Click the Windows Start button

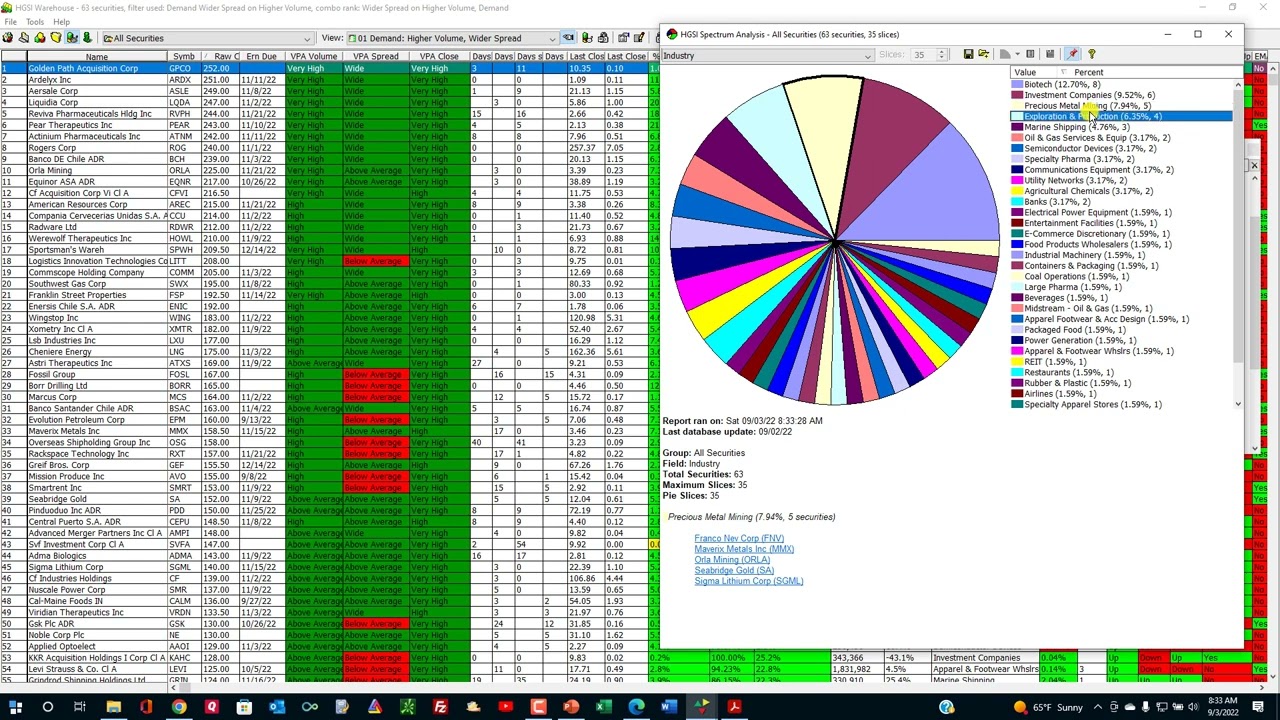tap(14, 707)
